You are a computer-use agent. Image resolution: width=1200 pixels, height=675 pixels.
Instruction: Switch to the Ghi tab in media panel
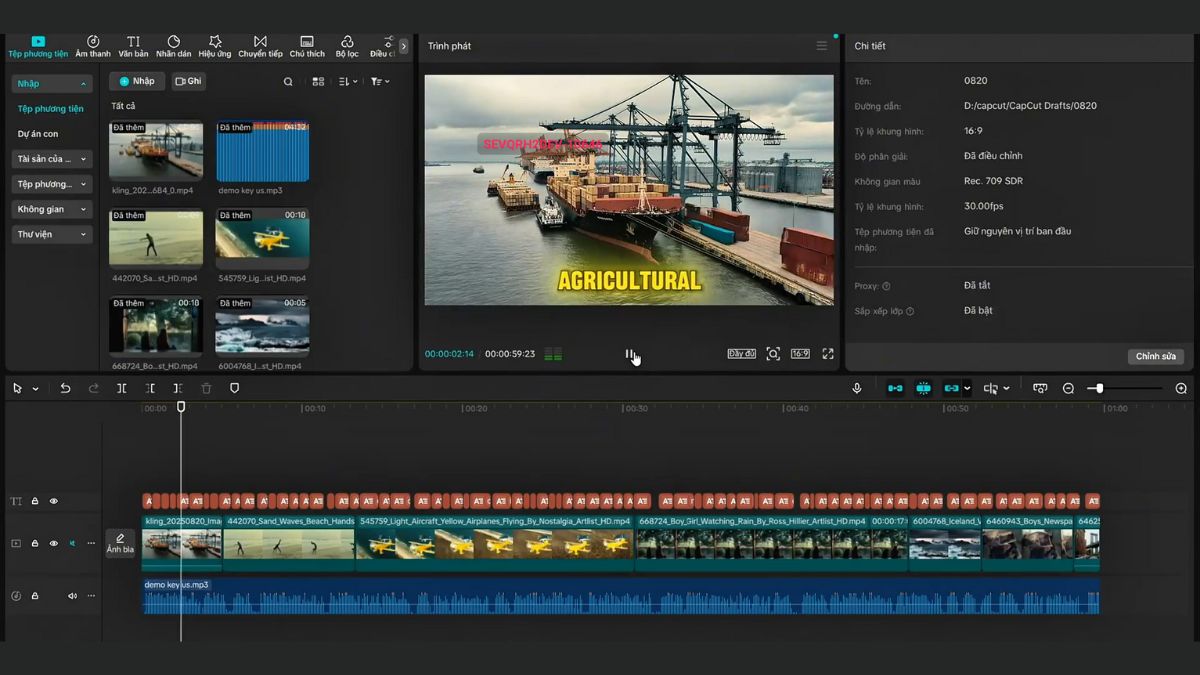(189, 81)
